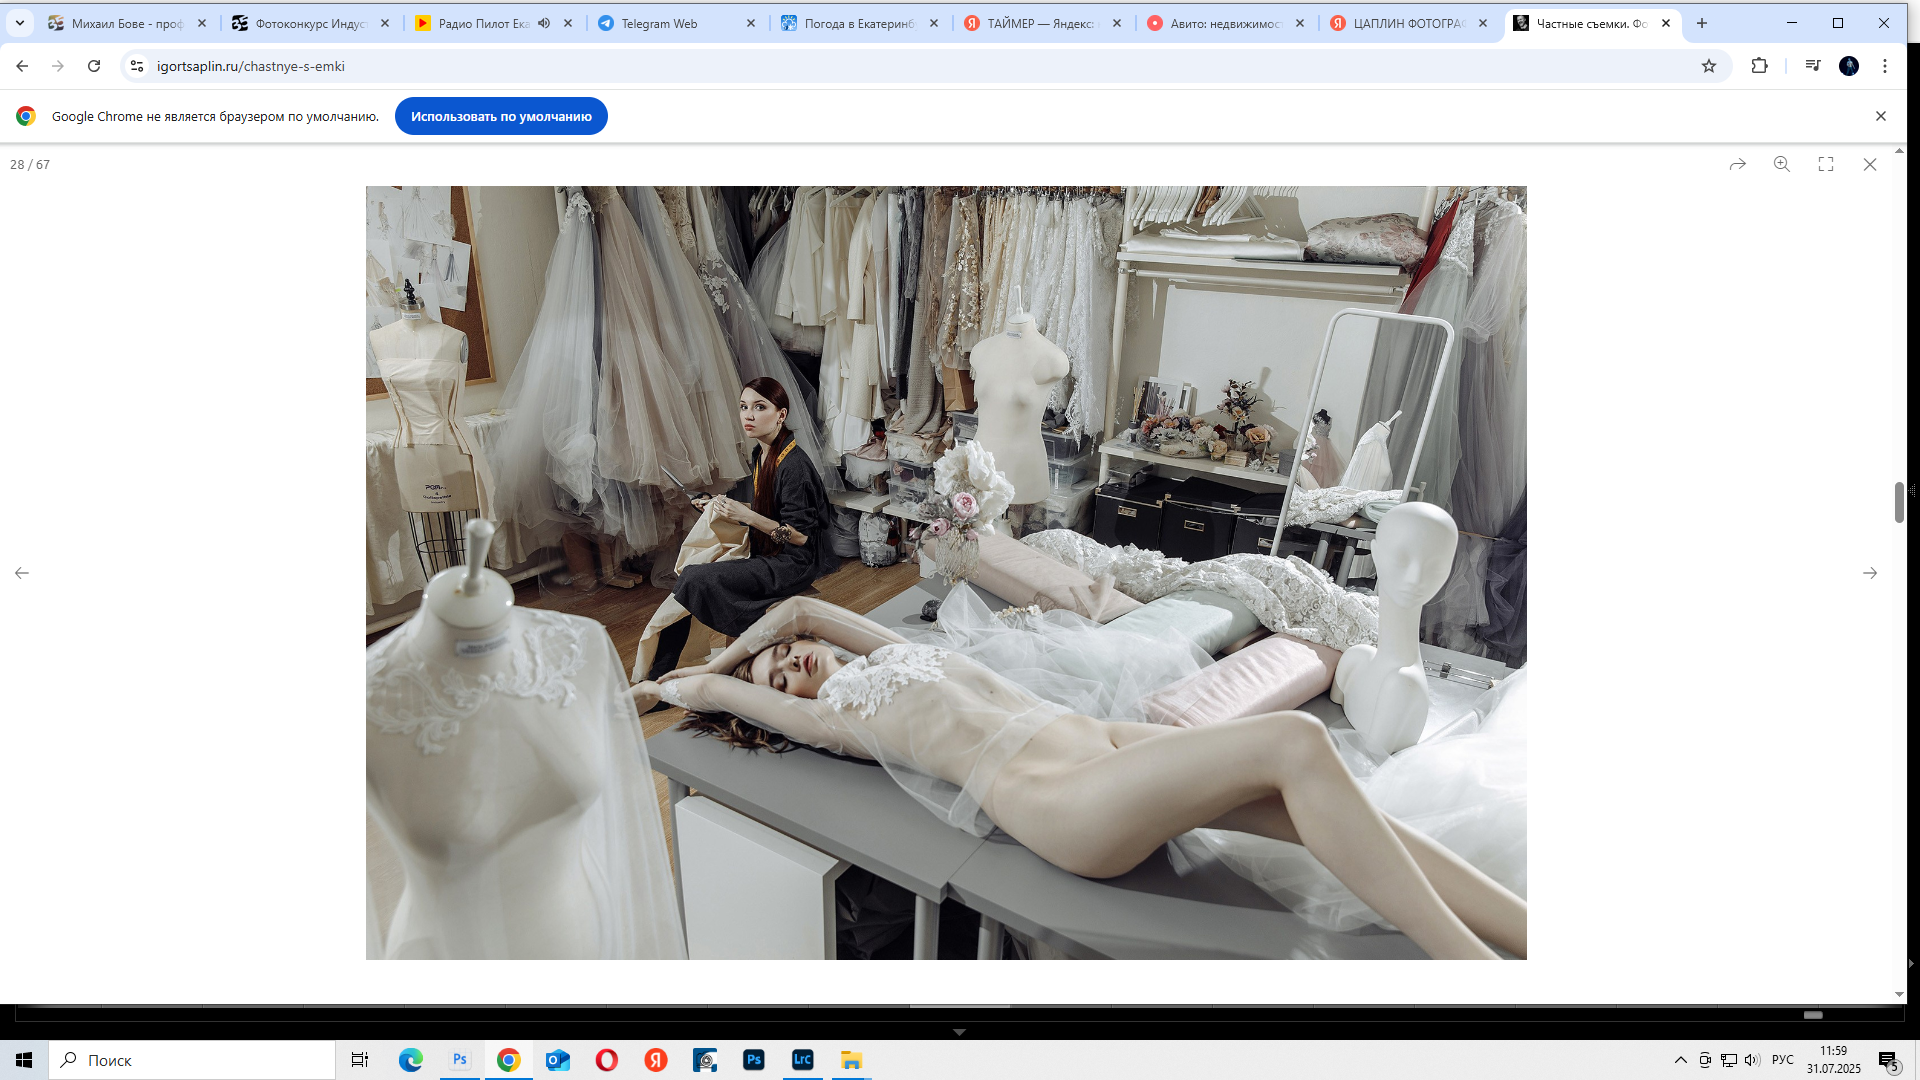Zoom in with the gallery magnifier icon
Viewport: 1920px width, 1080px height.
coord(1782,164)
